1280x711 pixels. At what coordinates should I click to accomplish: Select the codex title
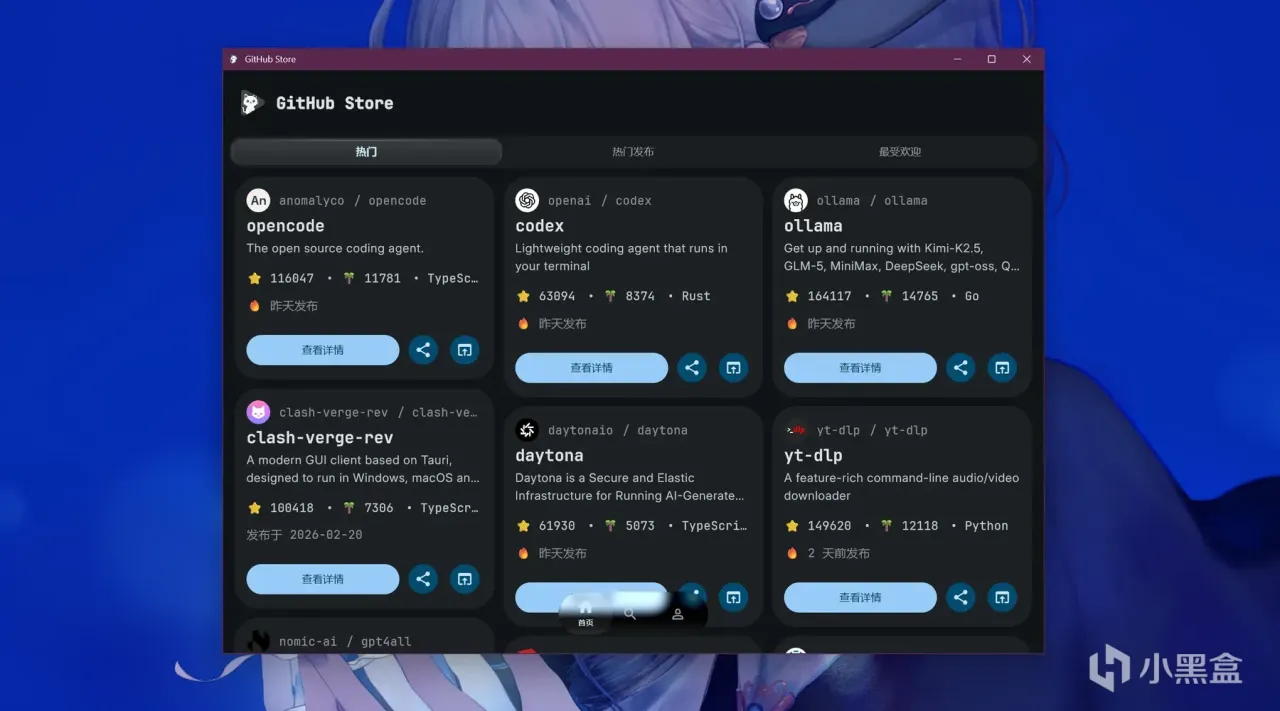tap(539, 226)
